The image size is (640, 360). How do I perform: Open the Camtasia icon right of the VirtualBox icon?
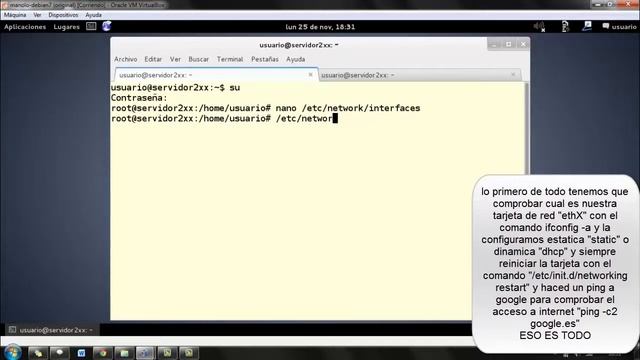[167, 353]
